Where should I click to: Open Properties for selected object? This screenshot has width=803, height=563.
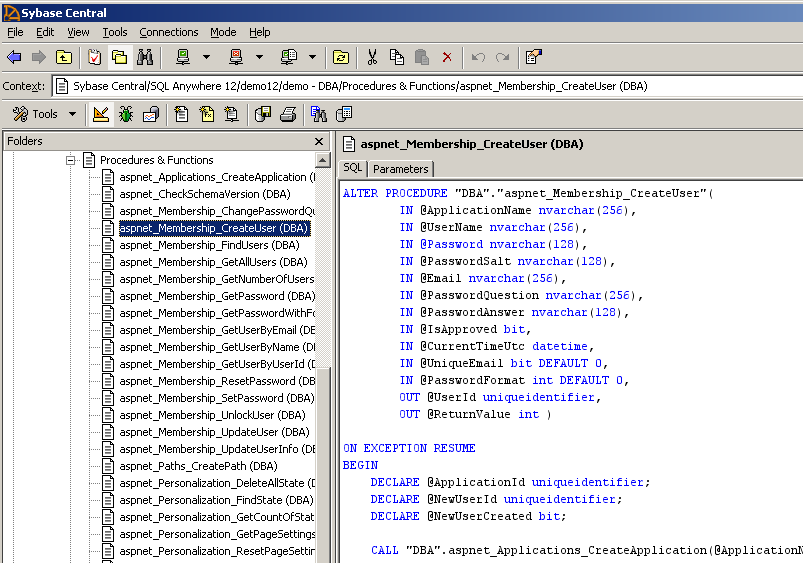(534, 57)
